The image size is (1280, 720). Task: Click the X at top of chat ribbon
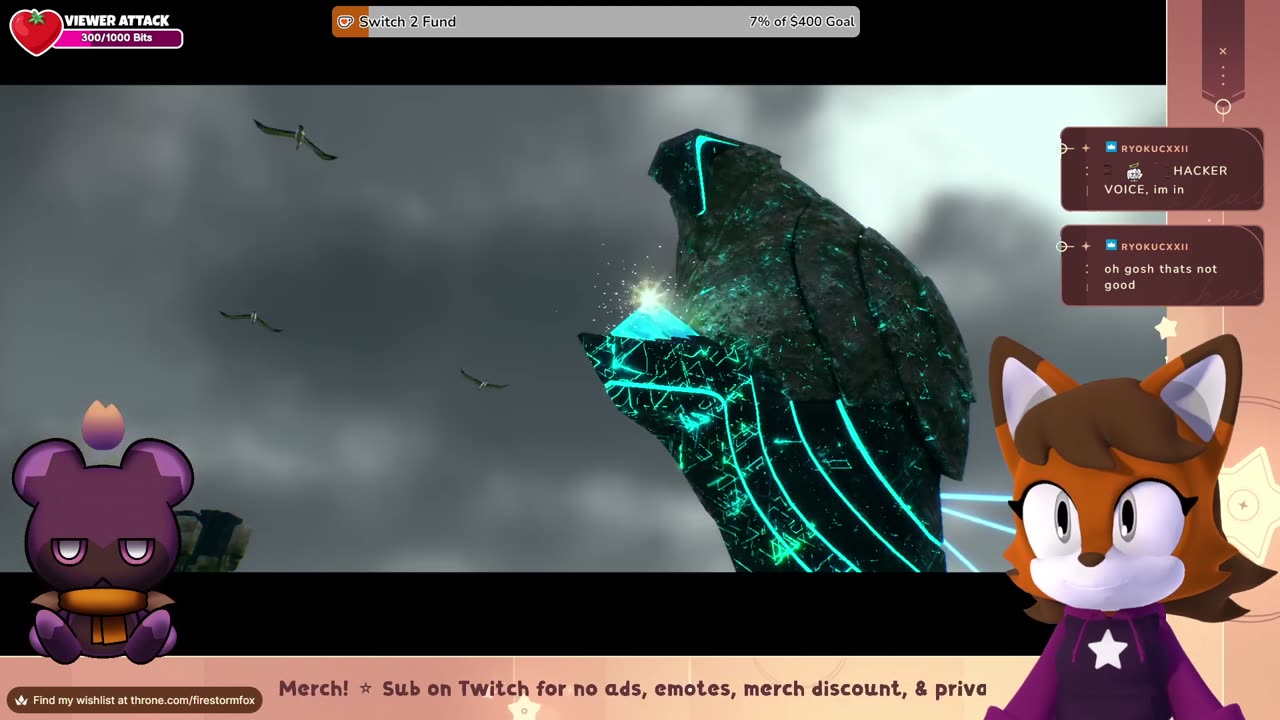tap(1222, 51)
